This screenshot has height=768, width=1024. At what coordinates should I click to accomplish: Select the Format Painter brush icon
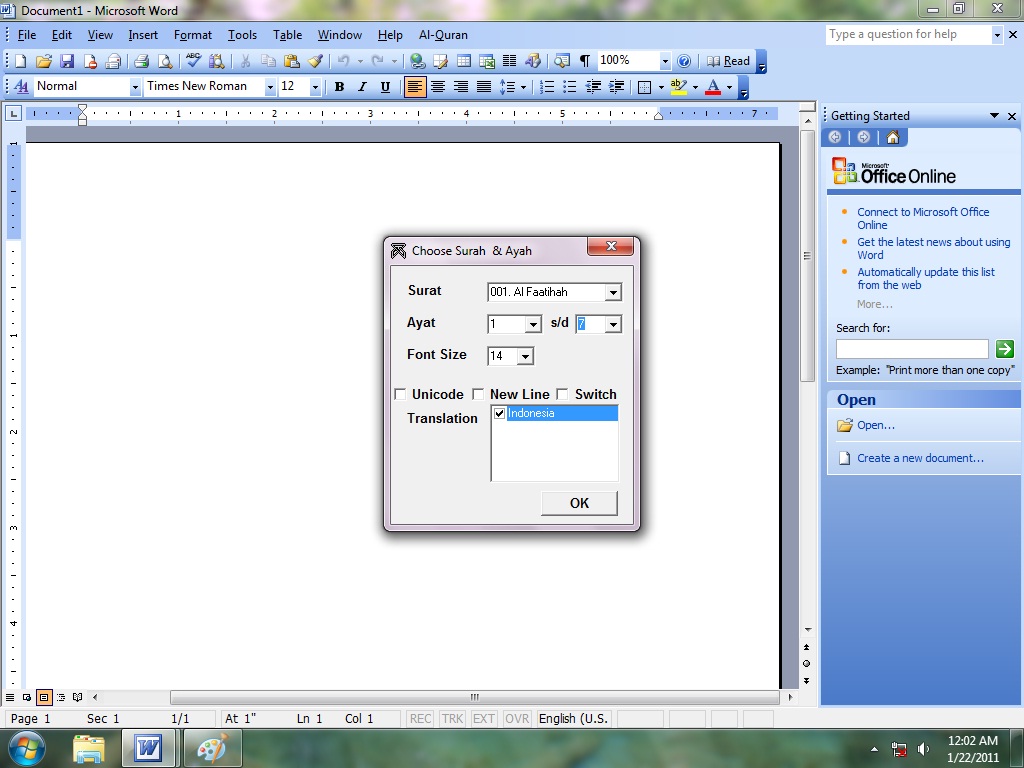tap(315, 61)
